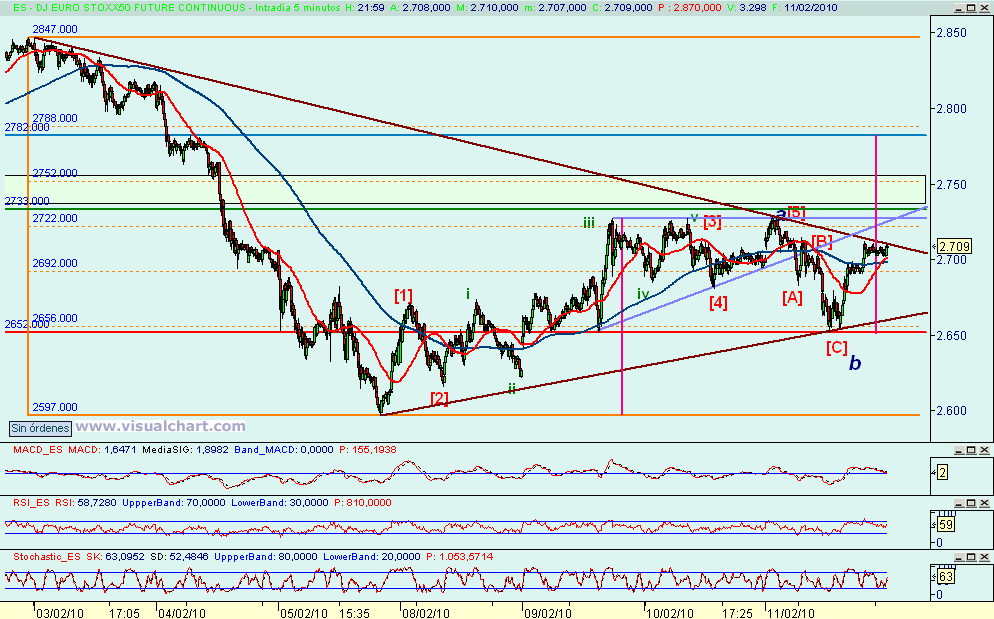This screenshot has height=619, width=994.
Task: Minimize the Stochastic_ES indicator panel
Action: pyautogui.click(x=959, y=558)
